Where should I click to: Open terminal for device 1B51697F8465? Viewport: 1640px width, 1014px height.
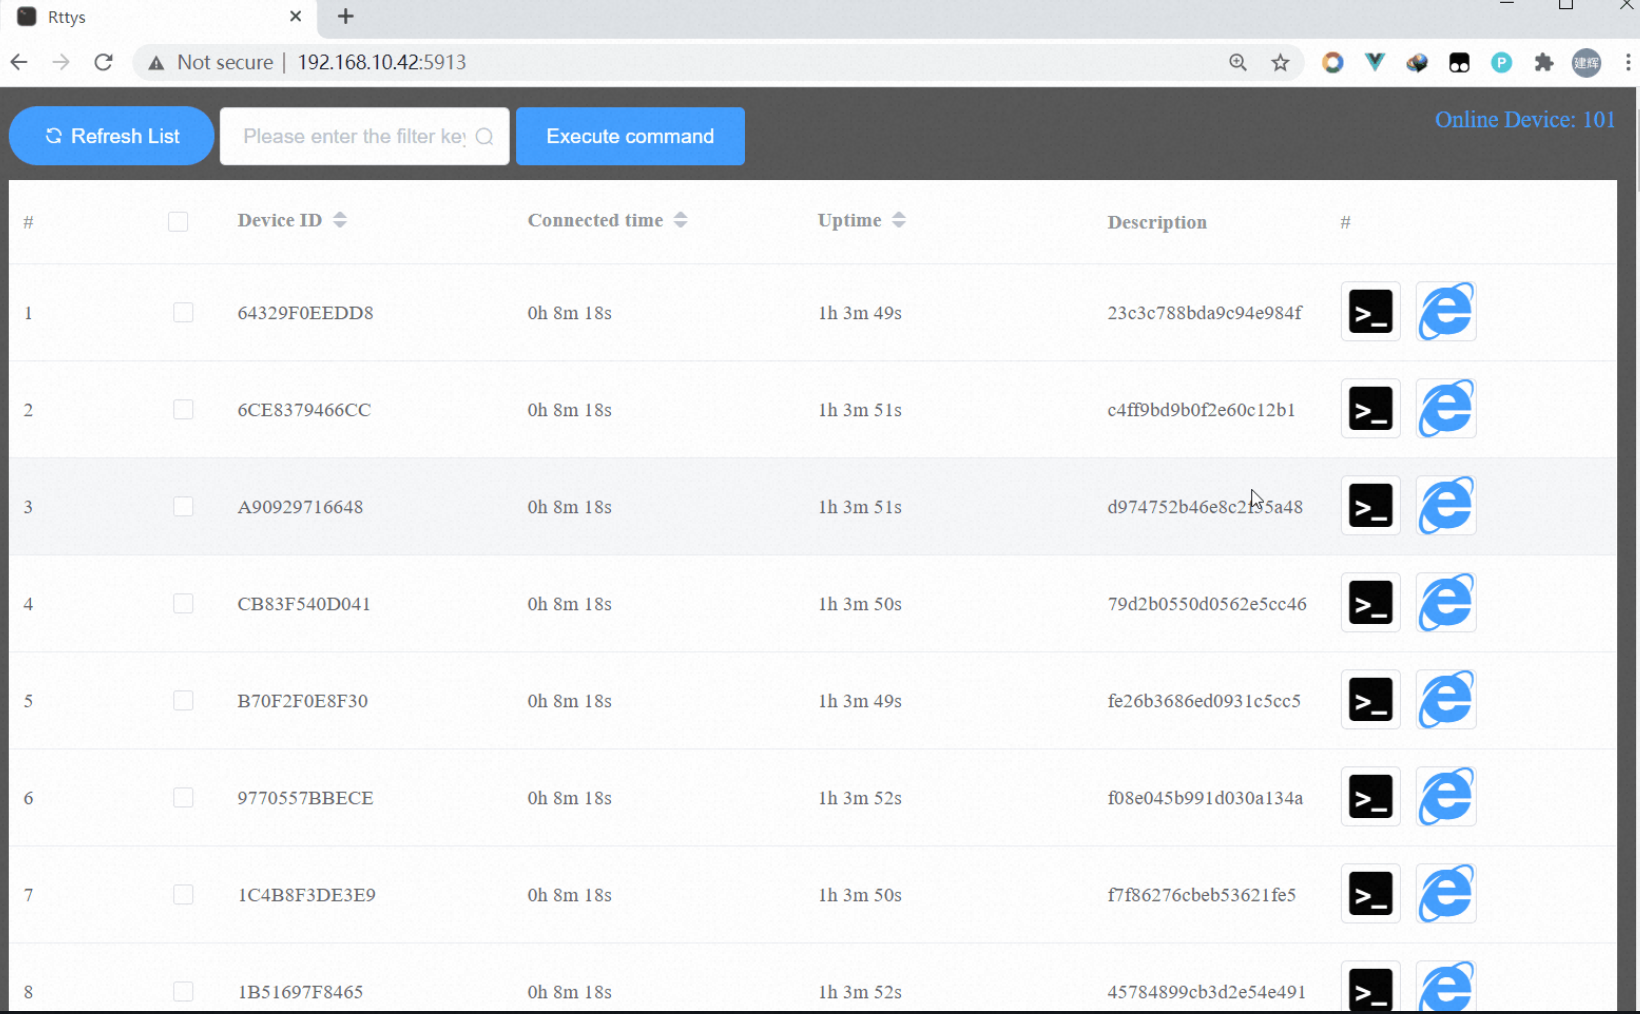click(x=1370, y=988)
